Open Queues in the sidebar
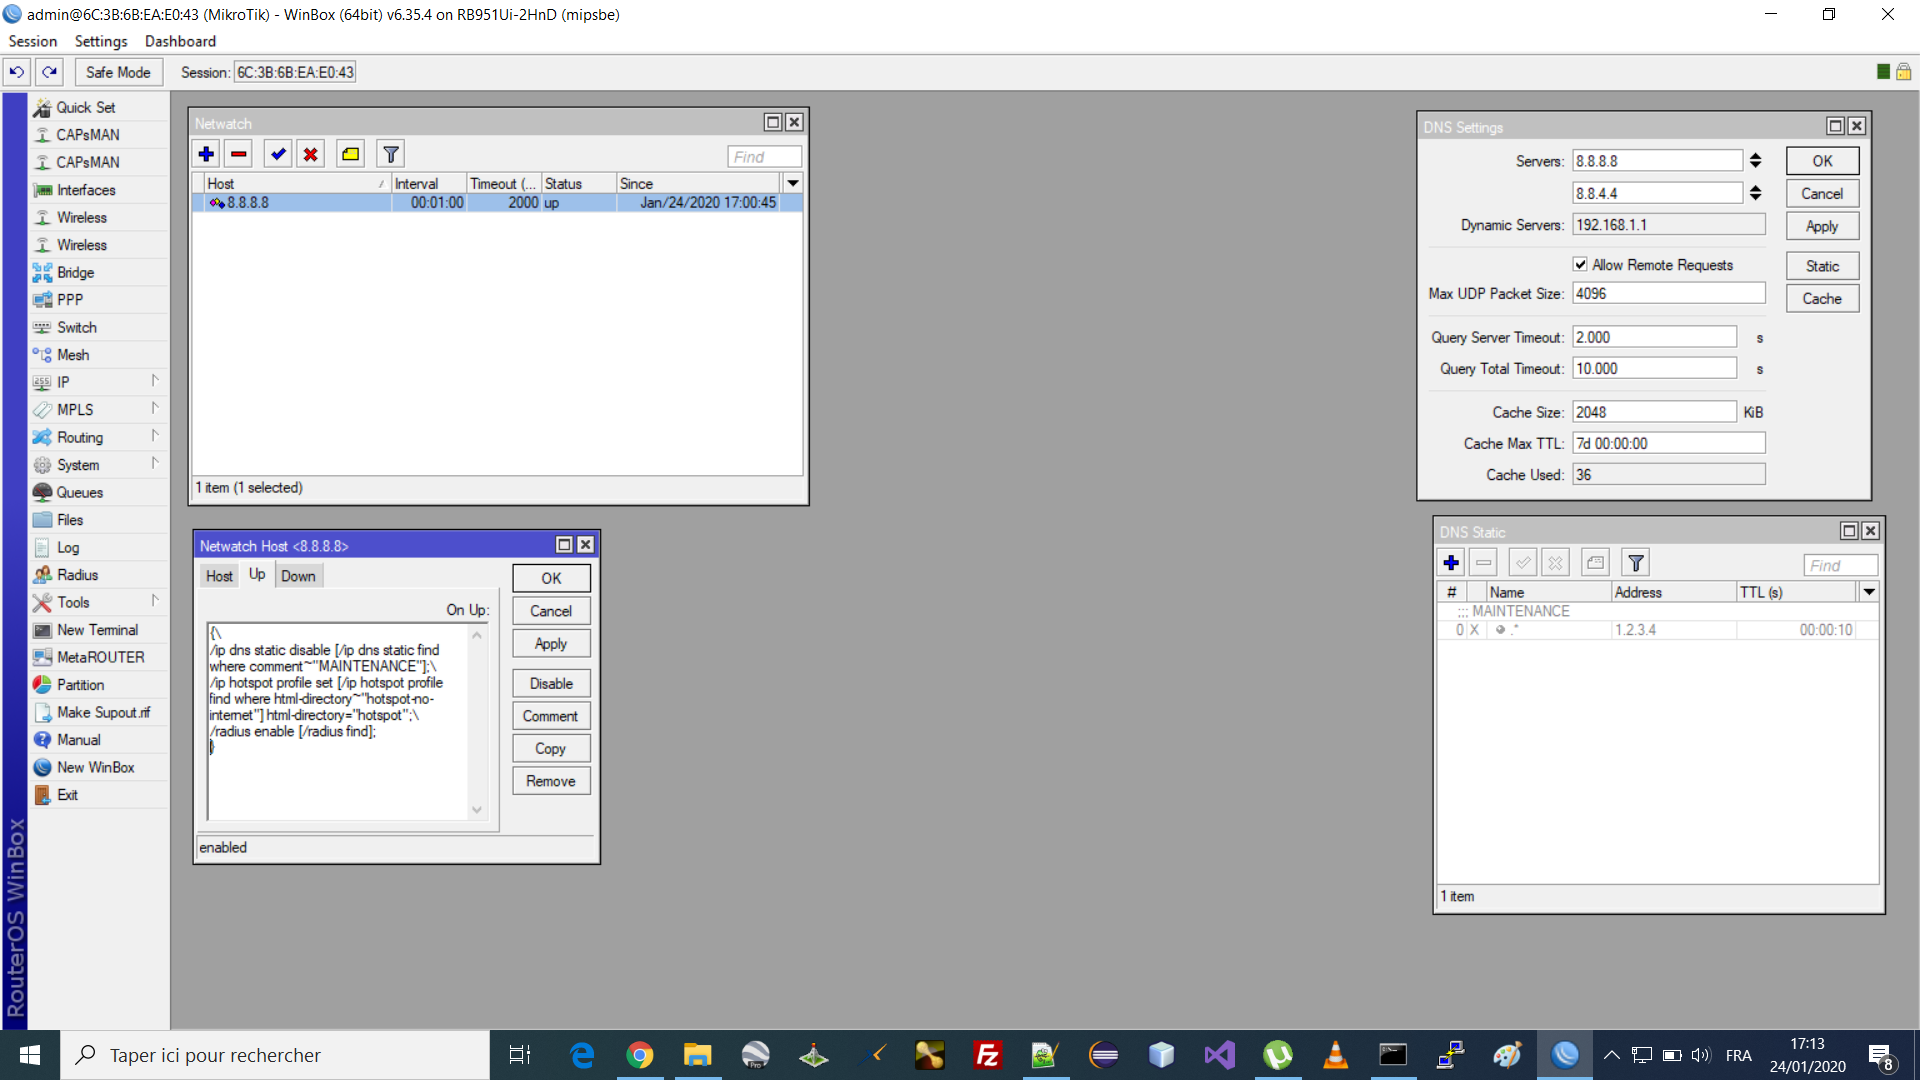This screenshot has width=1920, height=1080. [x=80, y=492]
